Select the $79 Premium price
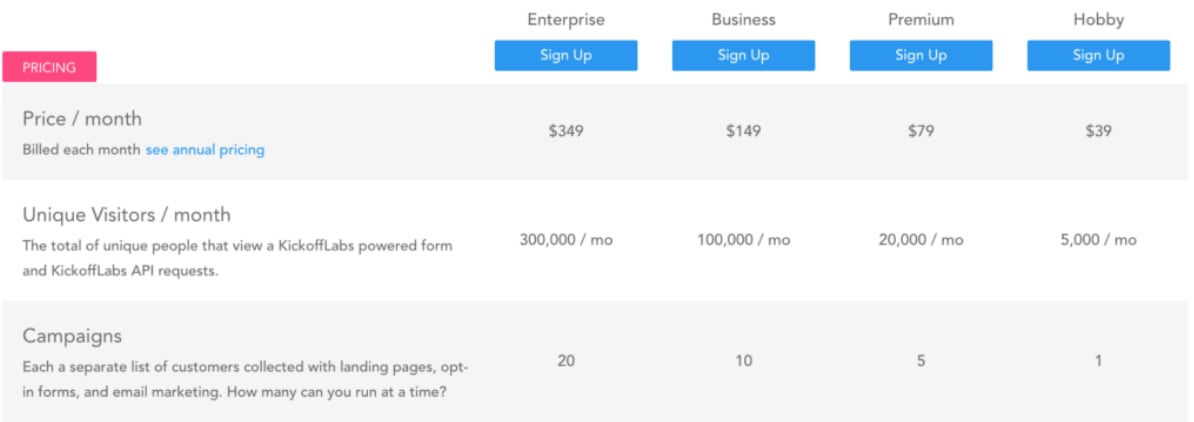 921,131
